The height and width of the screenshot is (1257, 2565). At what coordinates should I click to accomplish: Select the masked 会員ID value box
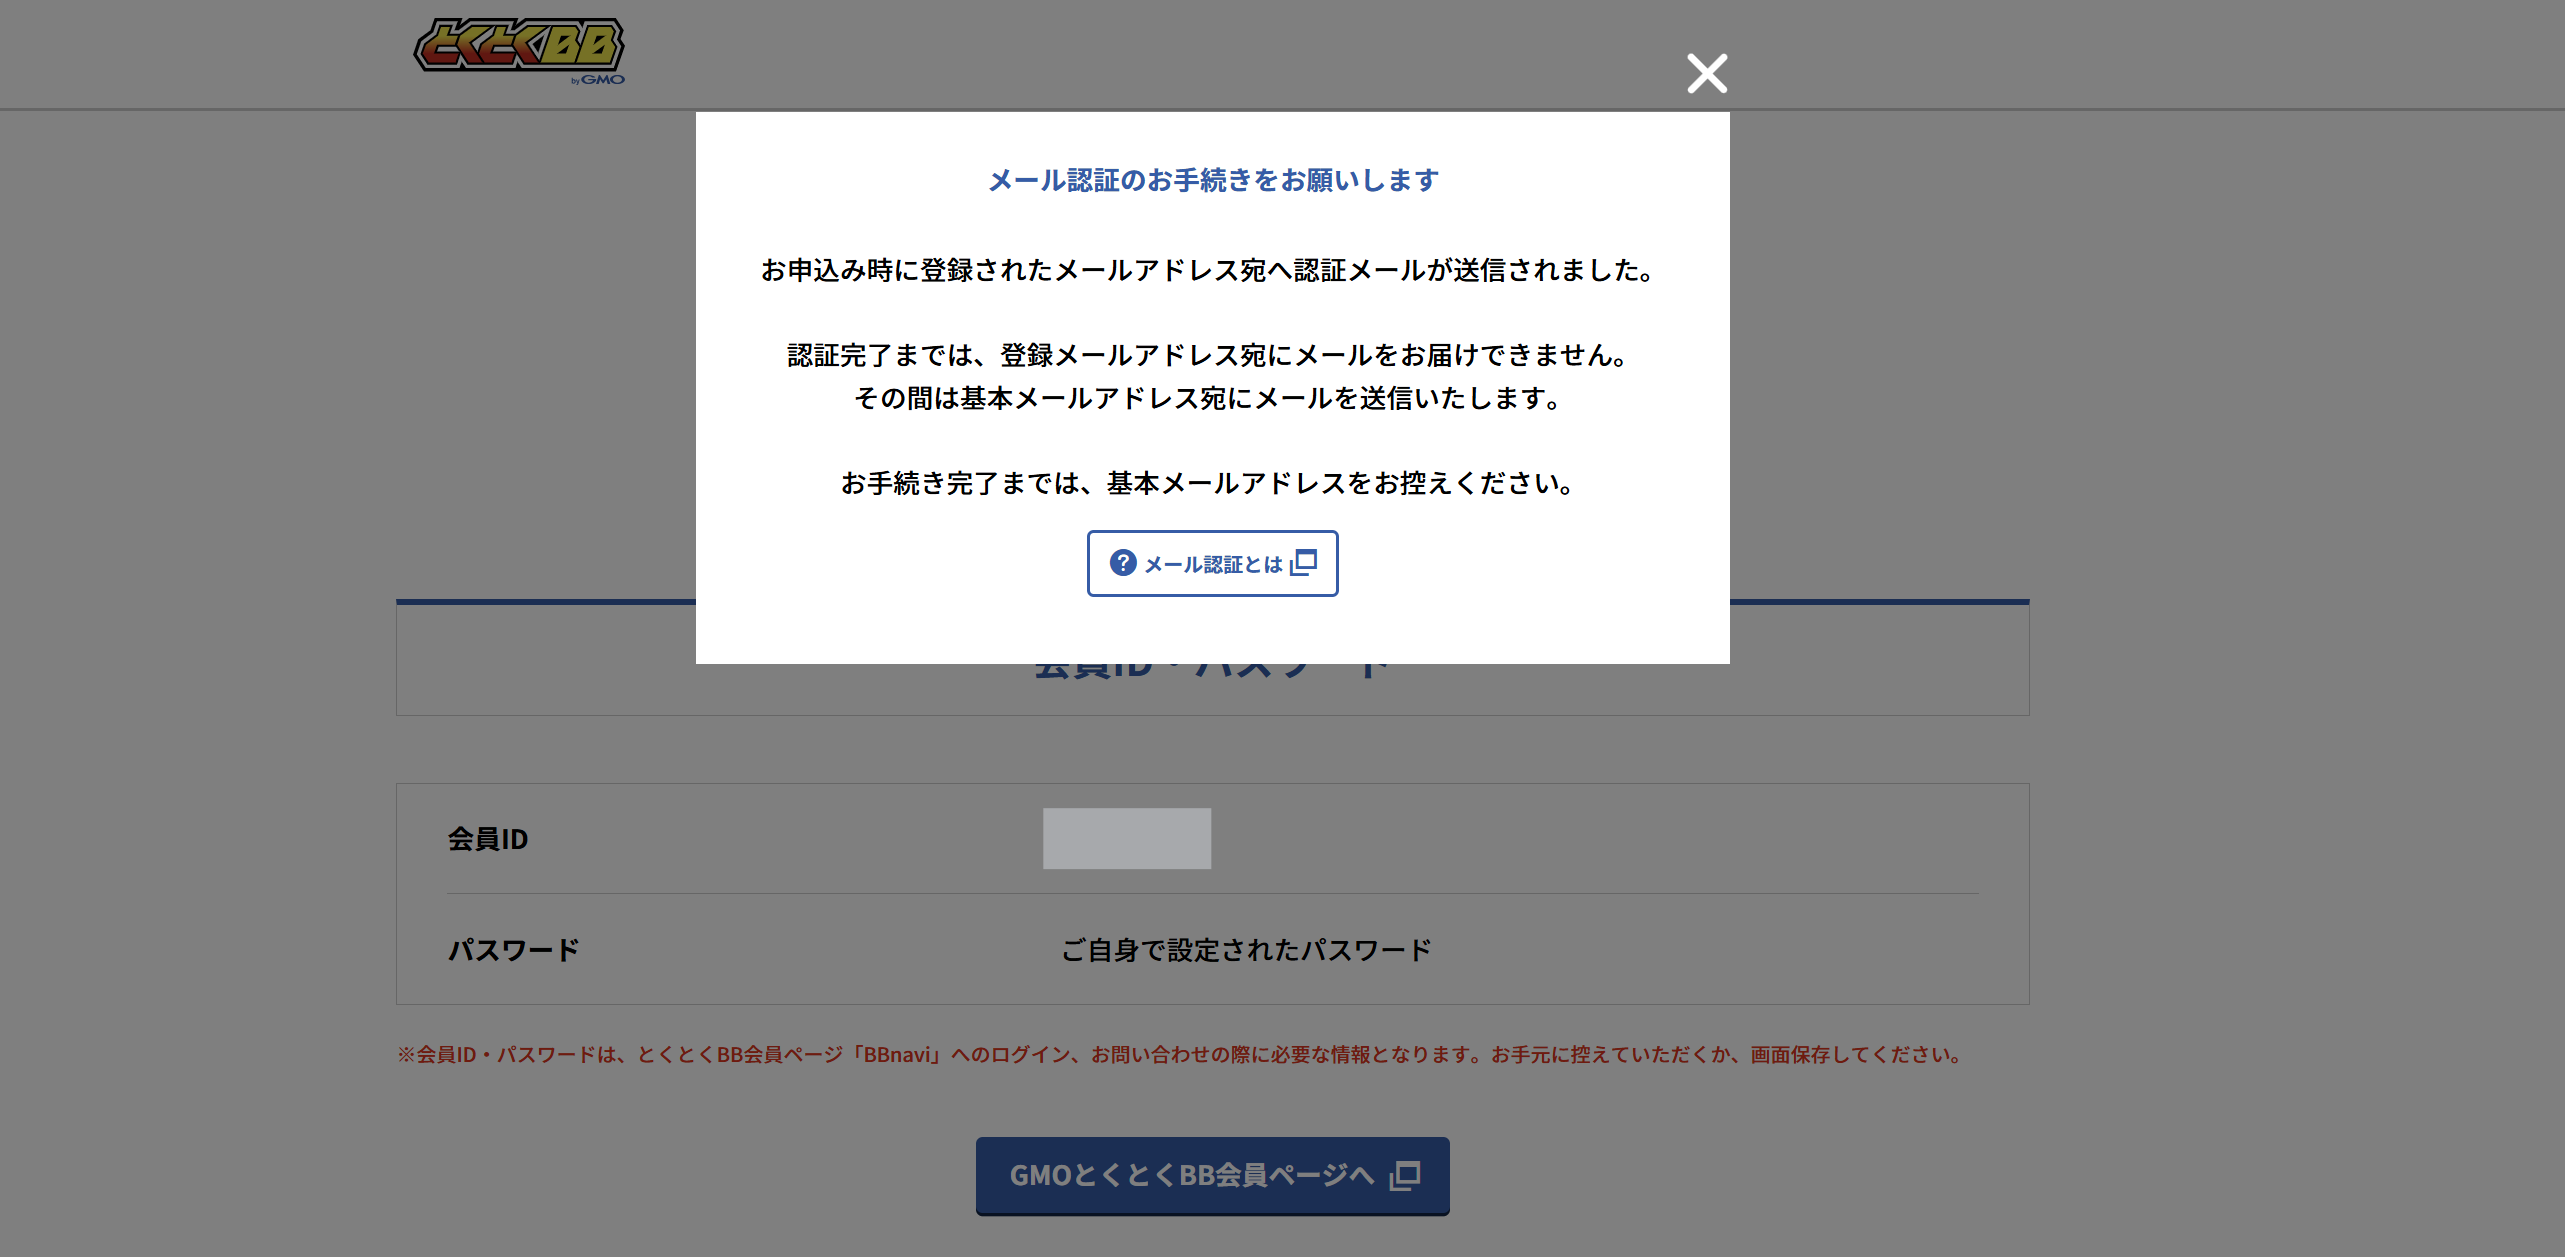point(1127,838)
